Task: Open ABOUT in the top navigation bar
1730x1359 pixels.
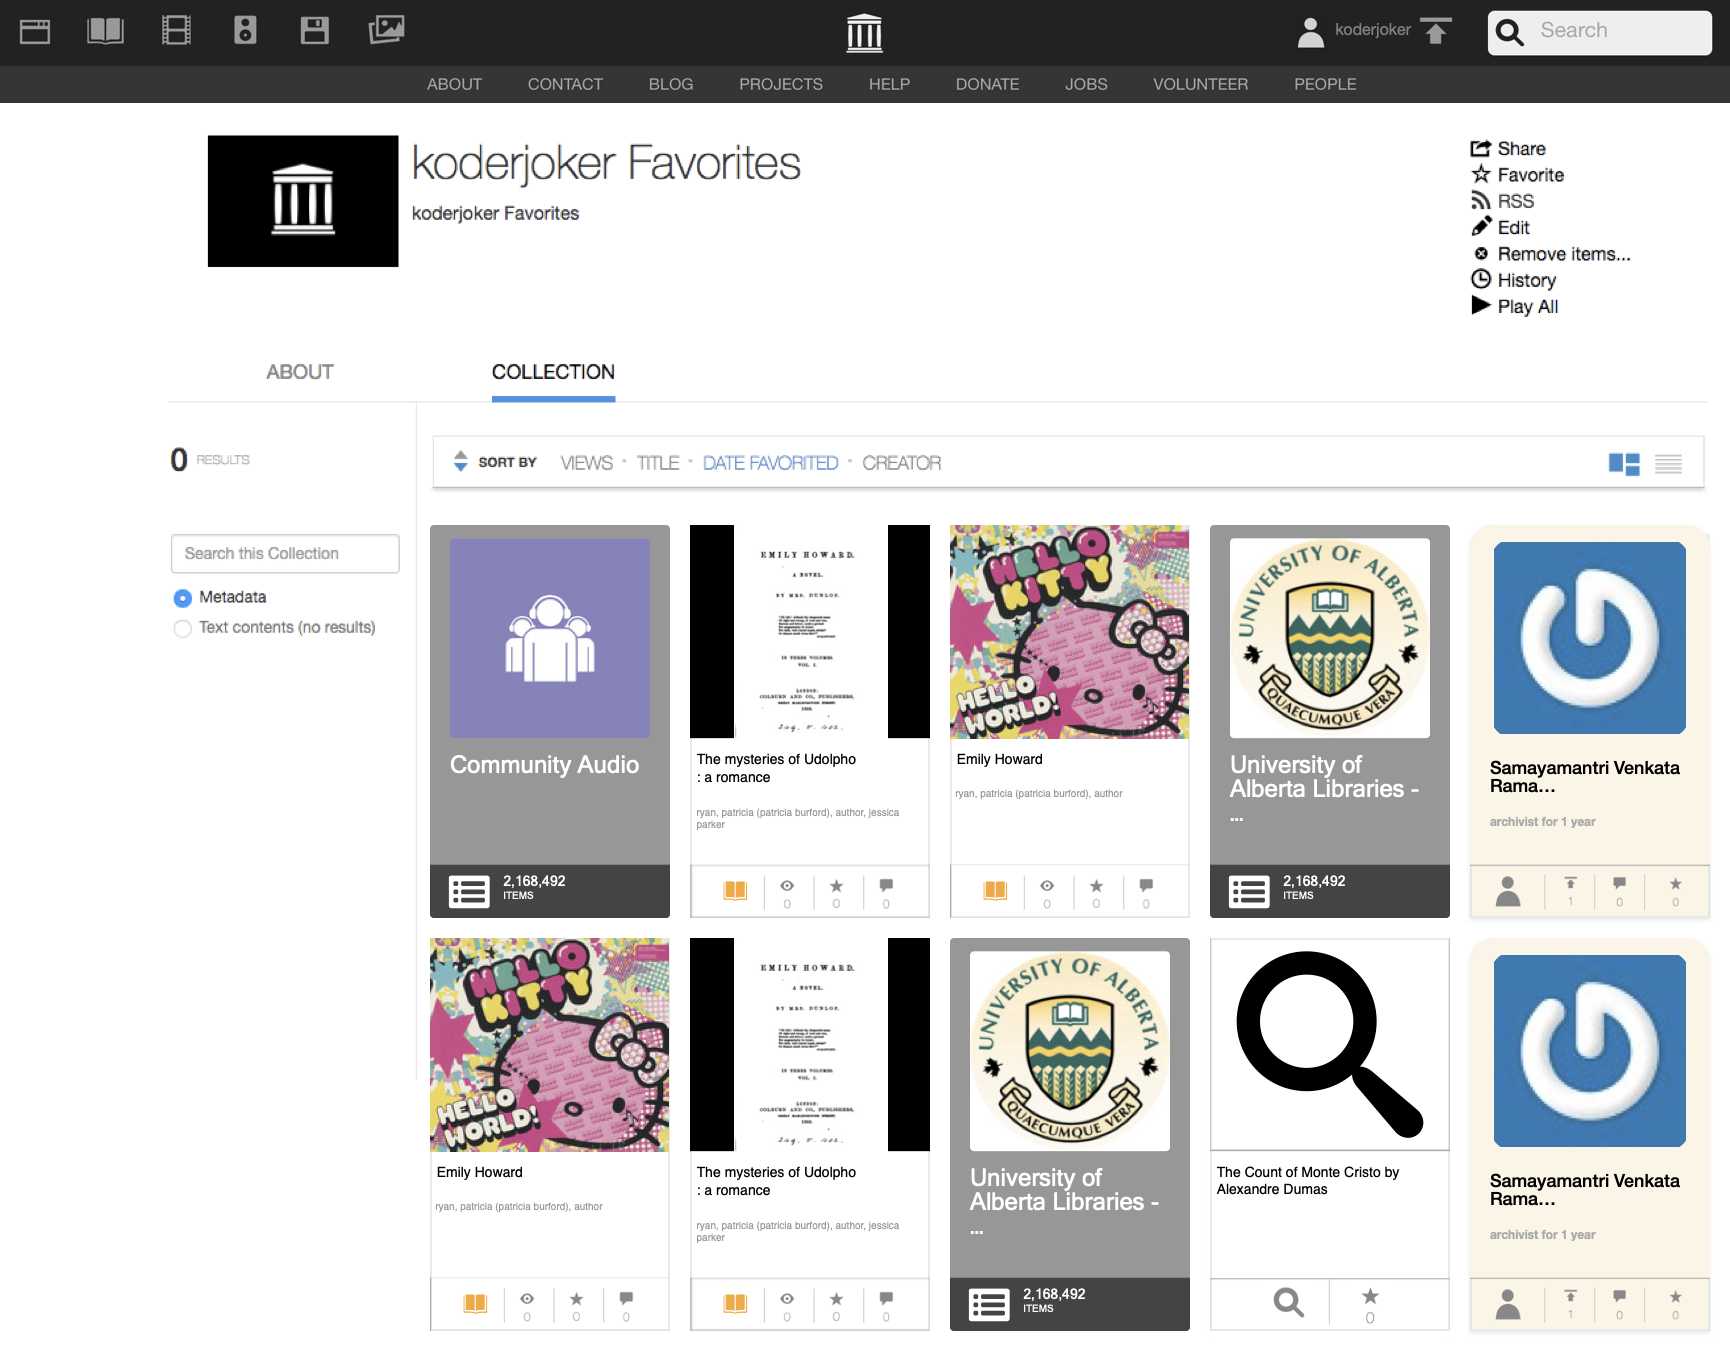Action: click(454, 84)
